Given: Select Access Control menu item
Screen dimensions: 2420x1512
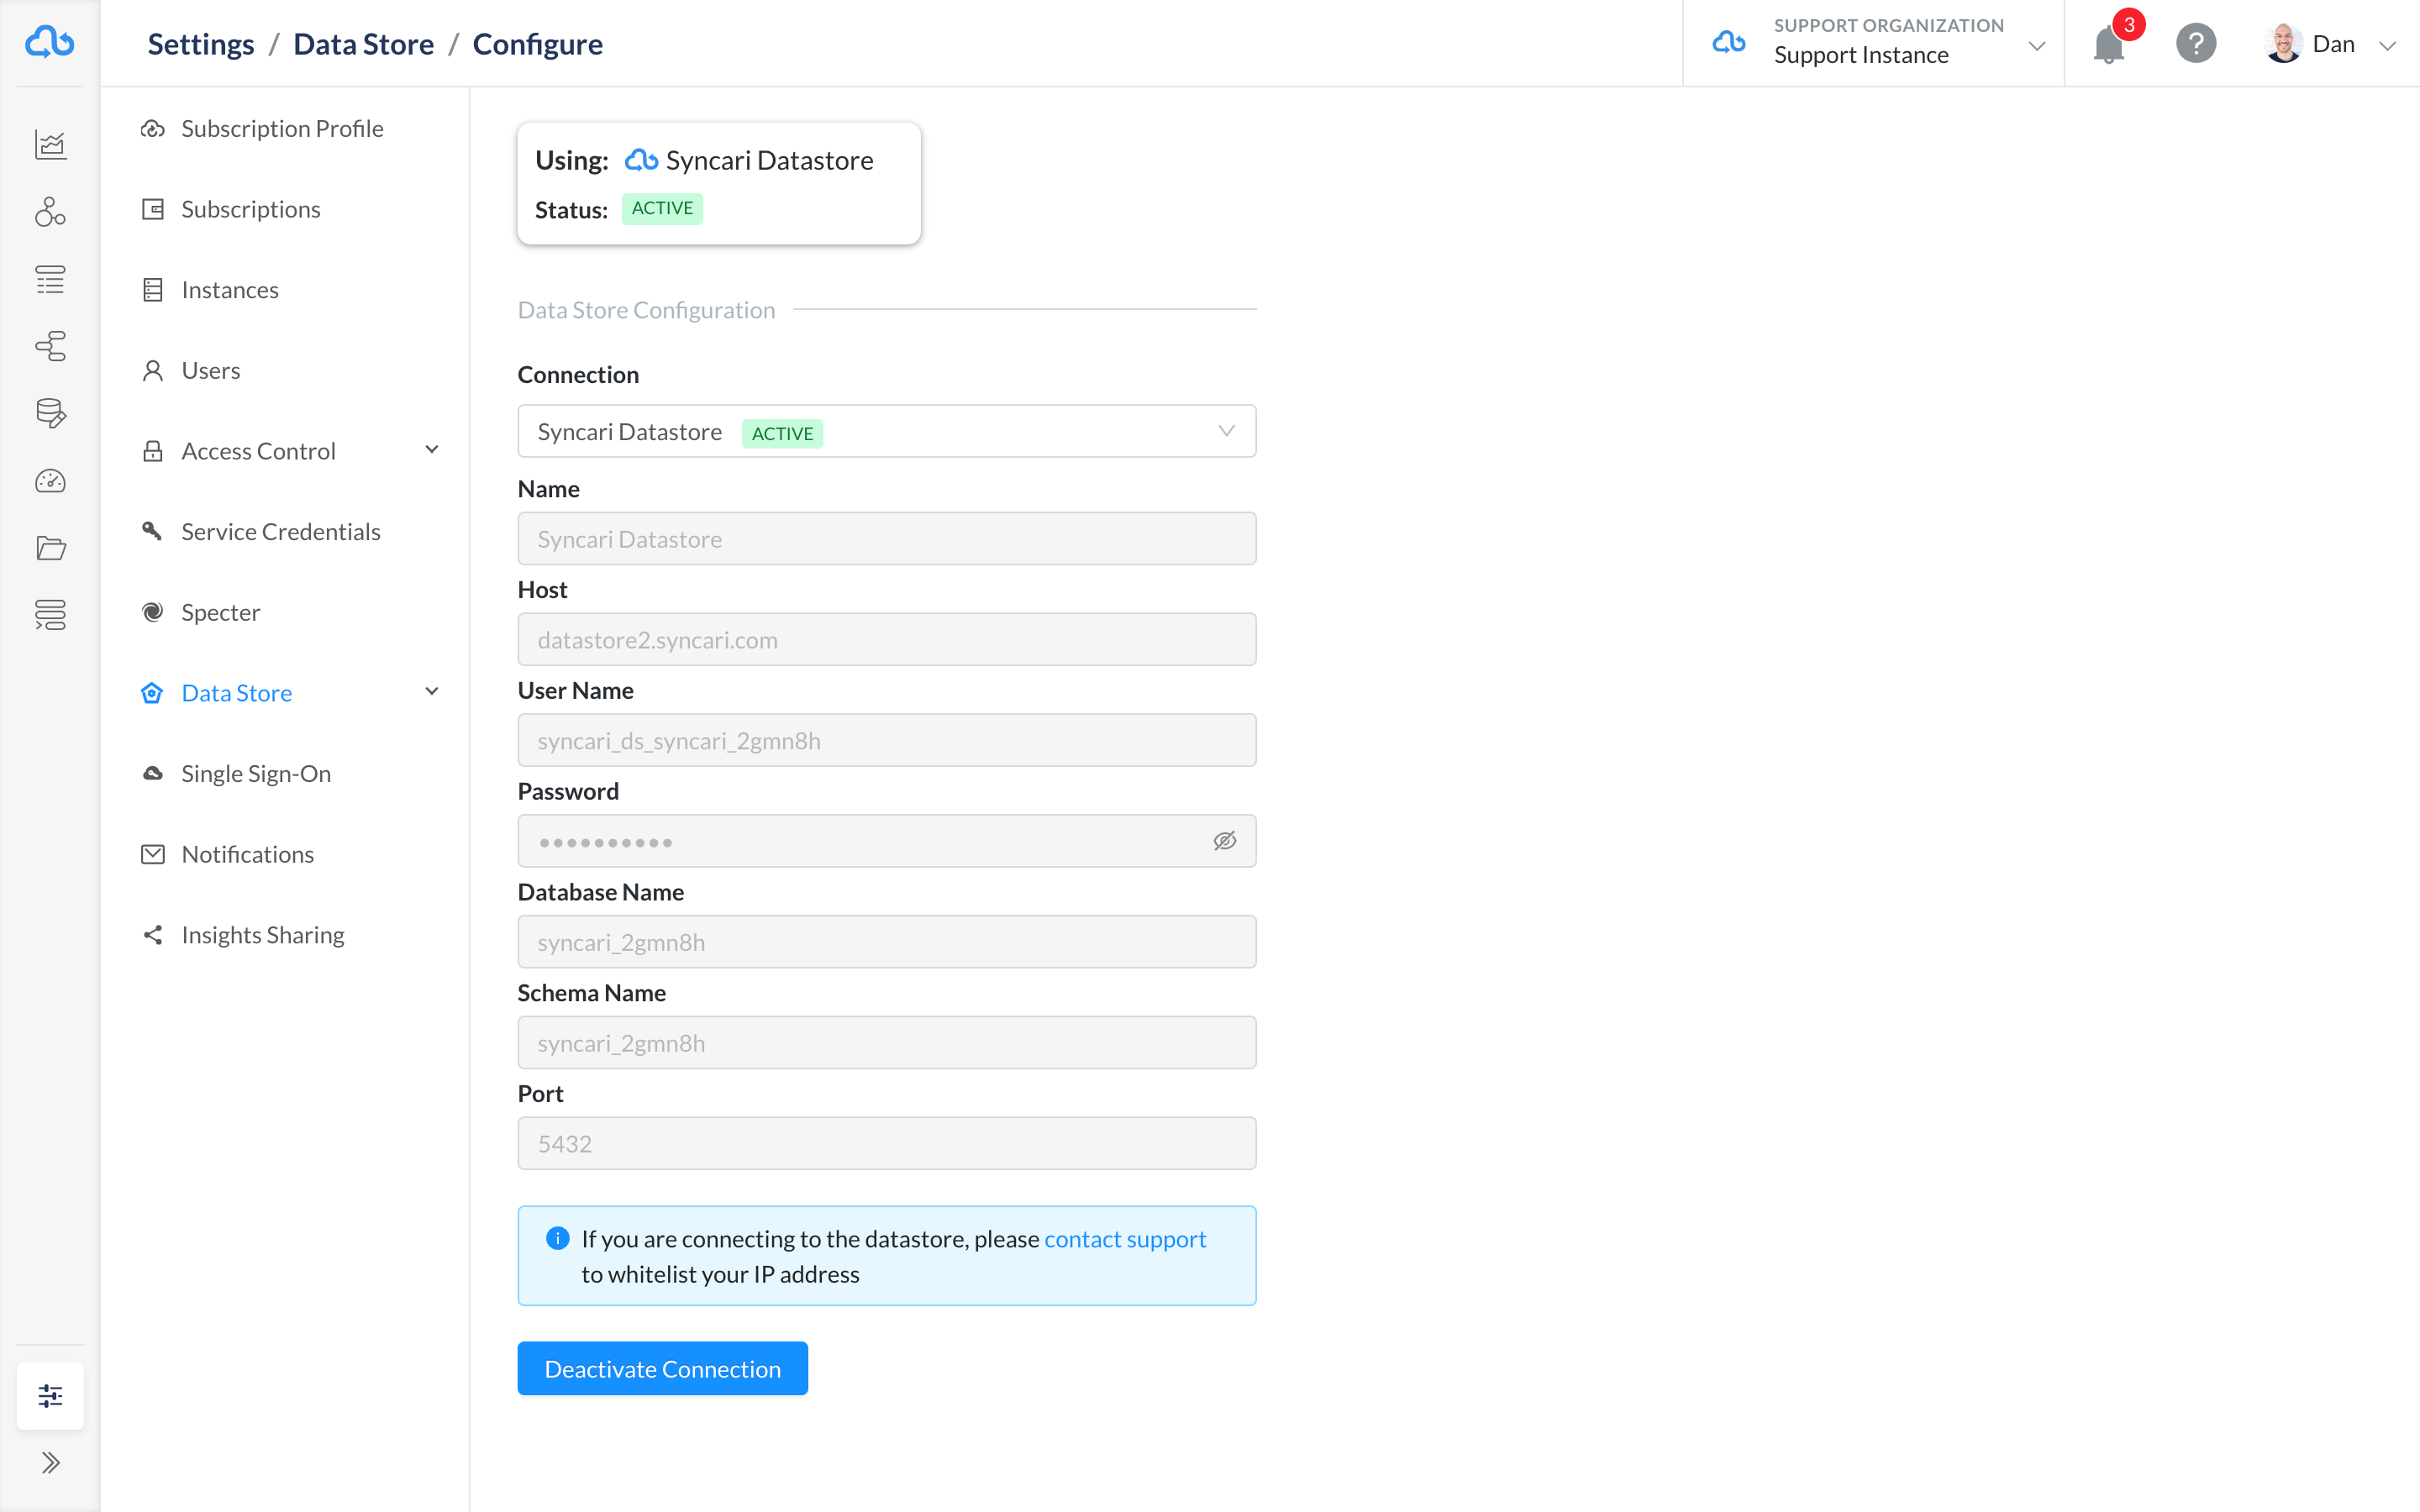Looking at the screenshot, I should point(258,451).
